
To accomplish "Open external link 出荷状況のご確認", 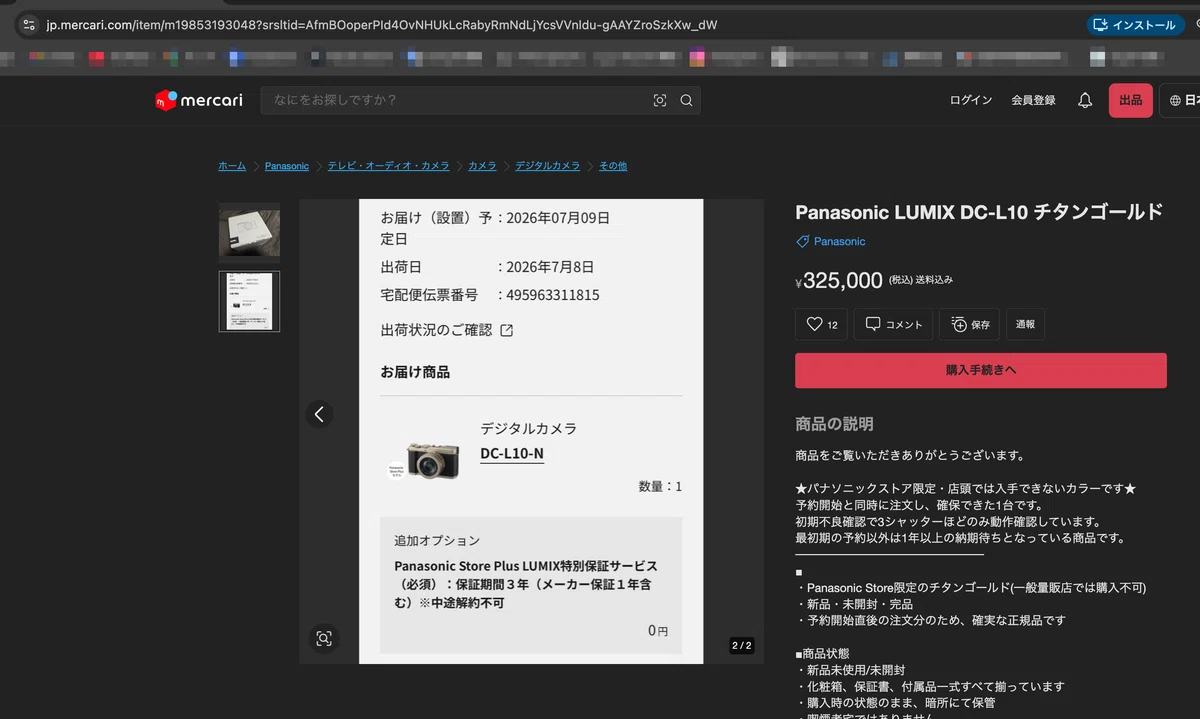I will click(x=447, y=330).
